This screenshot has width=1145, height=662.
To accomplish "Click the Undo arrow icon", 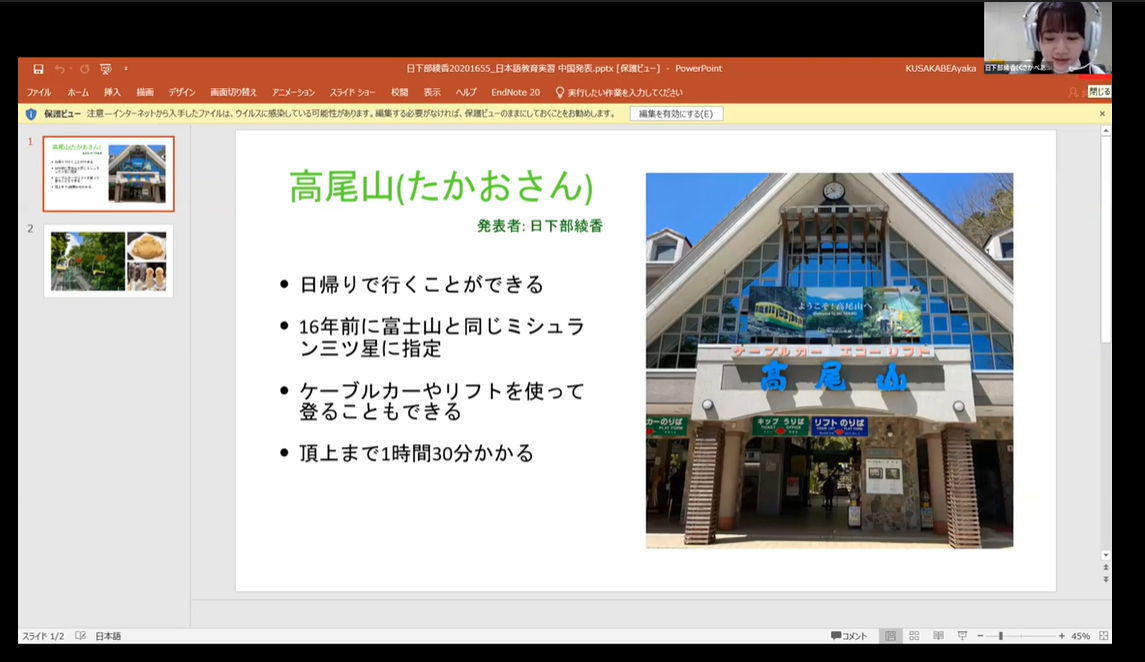I will pyautogui.click(x=59, y=69).
